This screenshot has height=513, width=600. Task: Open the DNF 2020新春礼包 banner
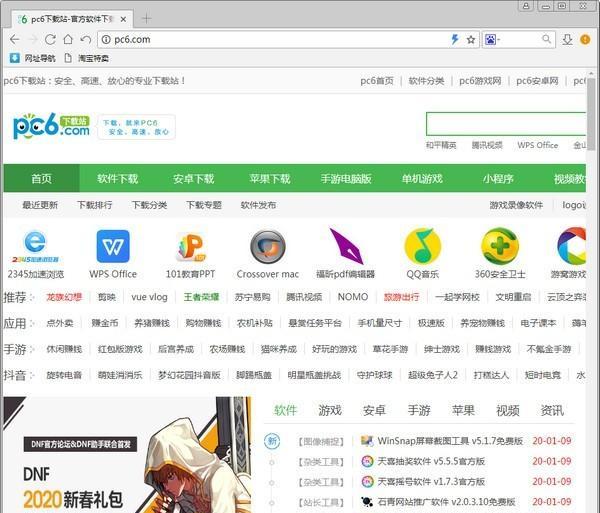point(127,455)
